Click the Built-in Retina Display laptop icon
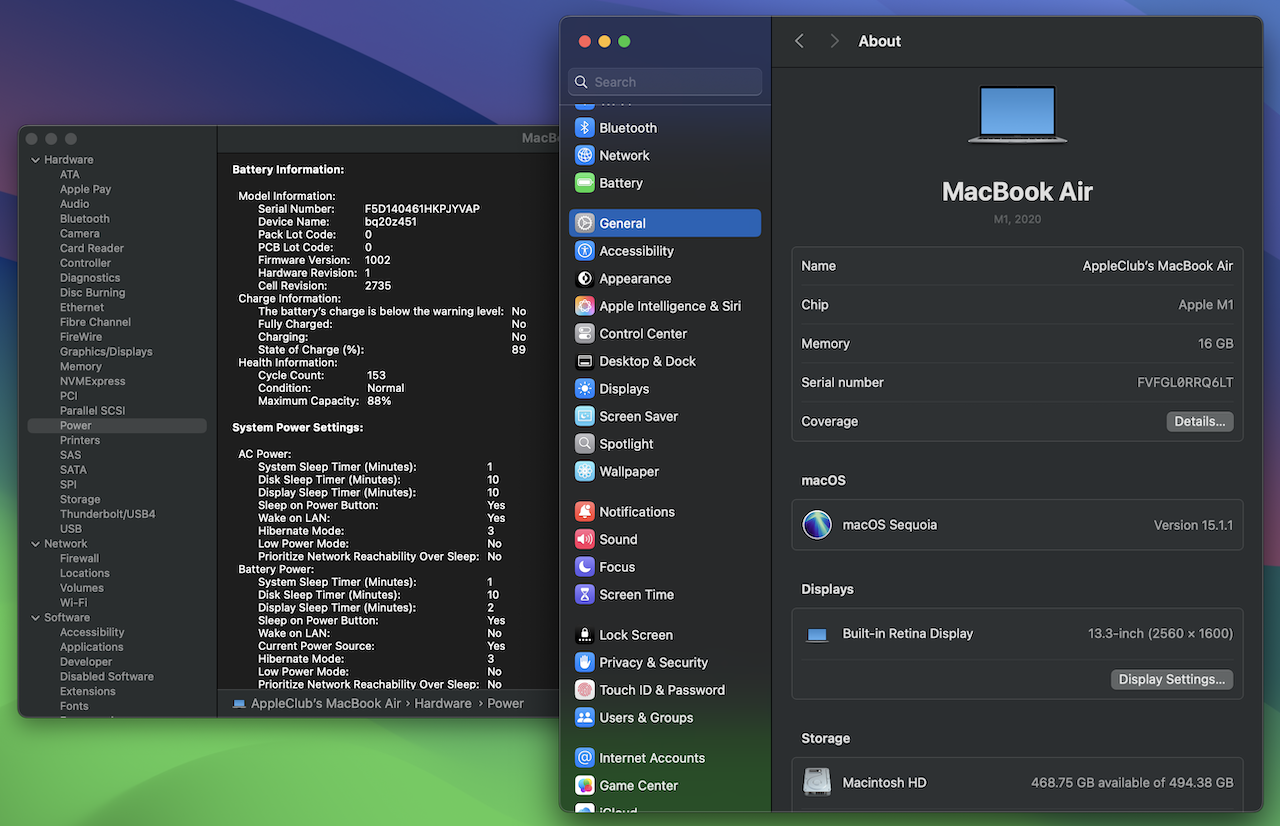Screen dimensions: 1280x826 (817, 634)
